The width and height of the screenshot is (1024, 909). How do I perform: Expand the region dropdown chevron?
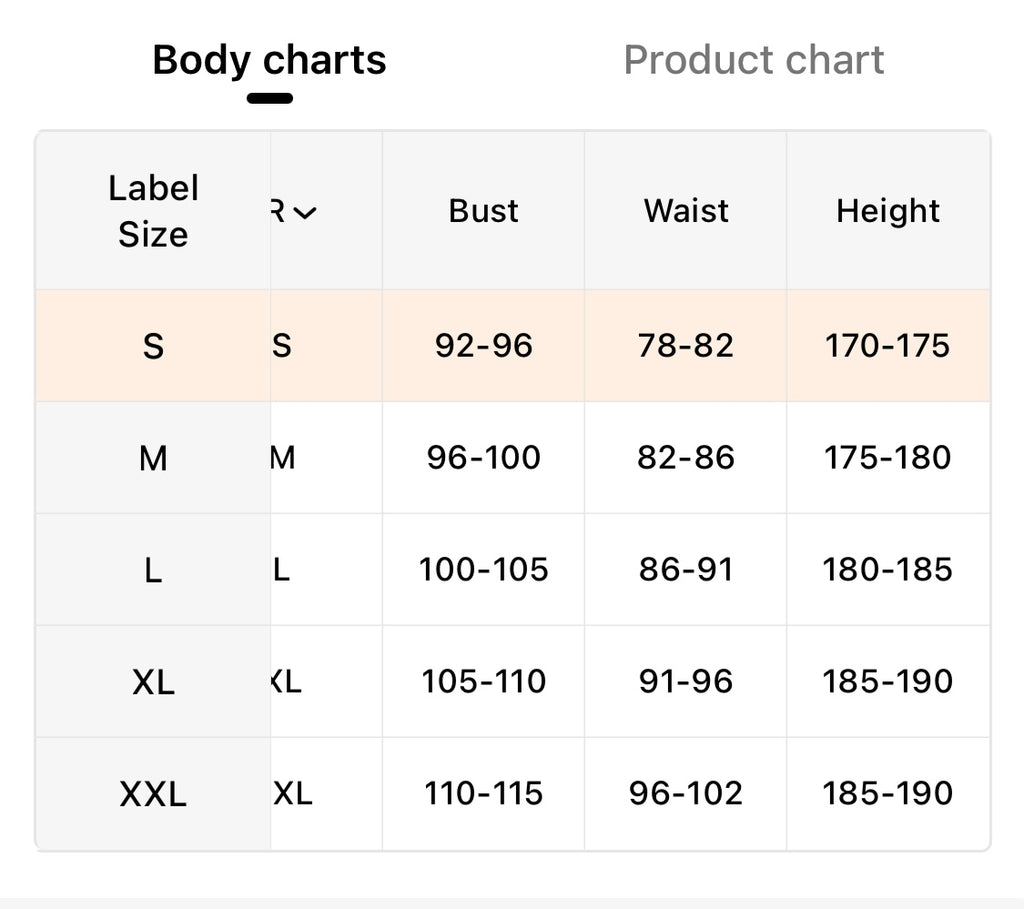305,211
